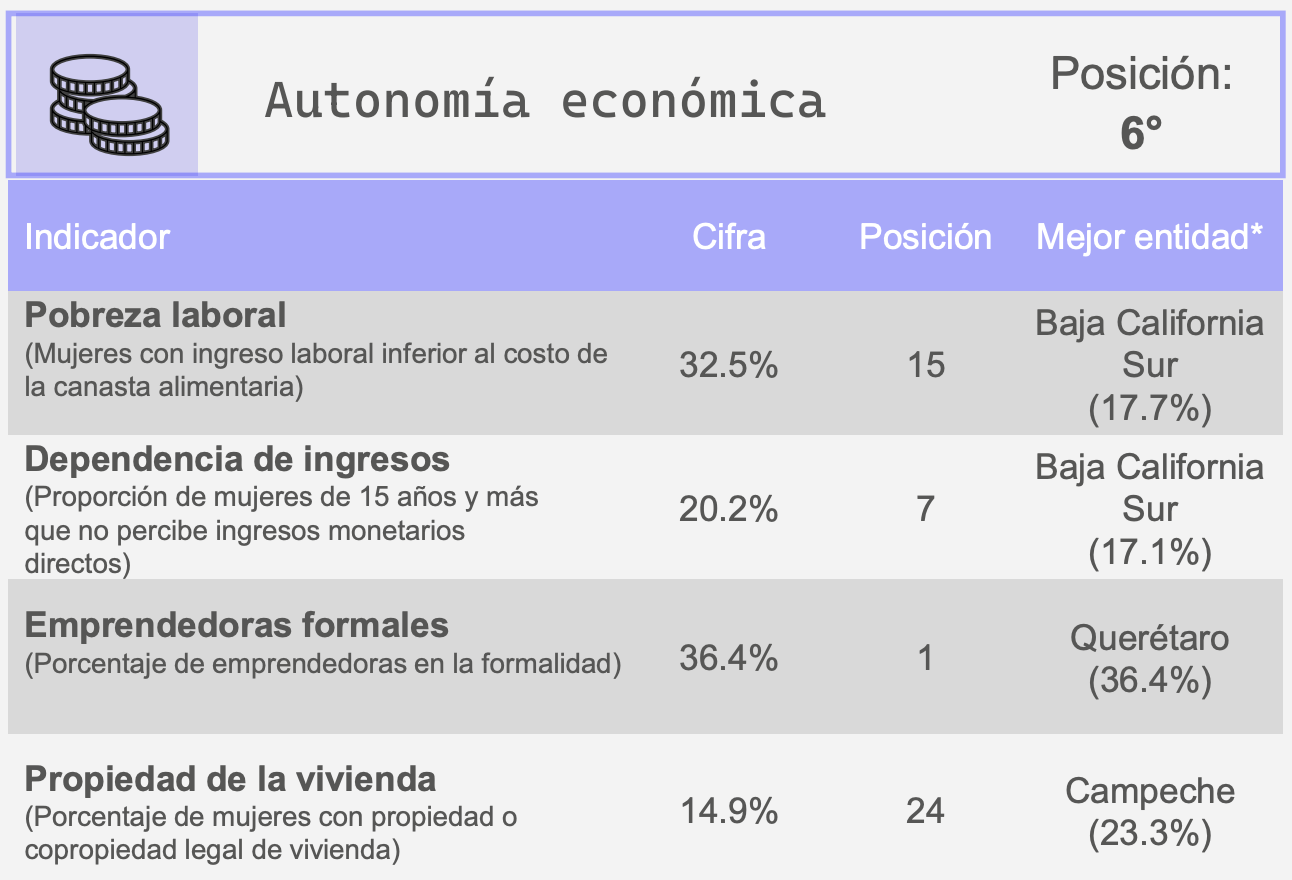Select the Dependencia de ingresos heading
The height and width of the screenshot is (880, 1292).
click(x=237, y=460)
